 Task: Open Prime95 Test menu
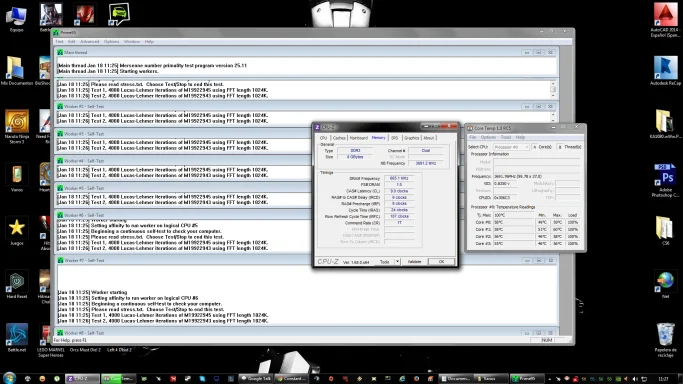click(59, 42)
